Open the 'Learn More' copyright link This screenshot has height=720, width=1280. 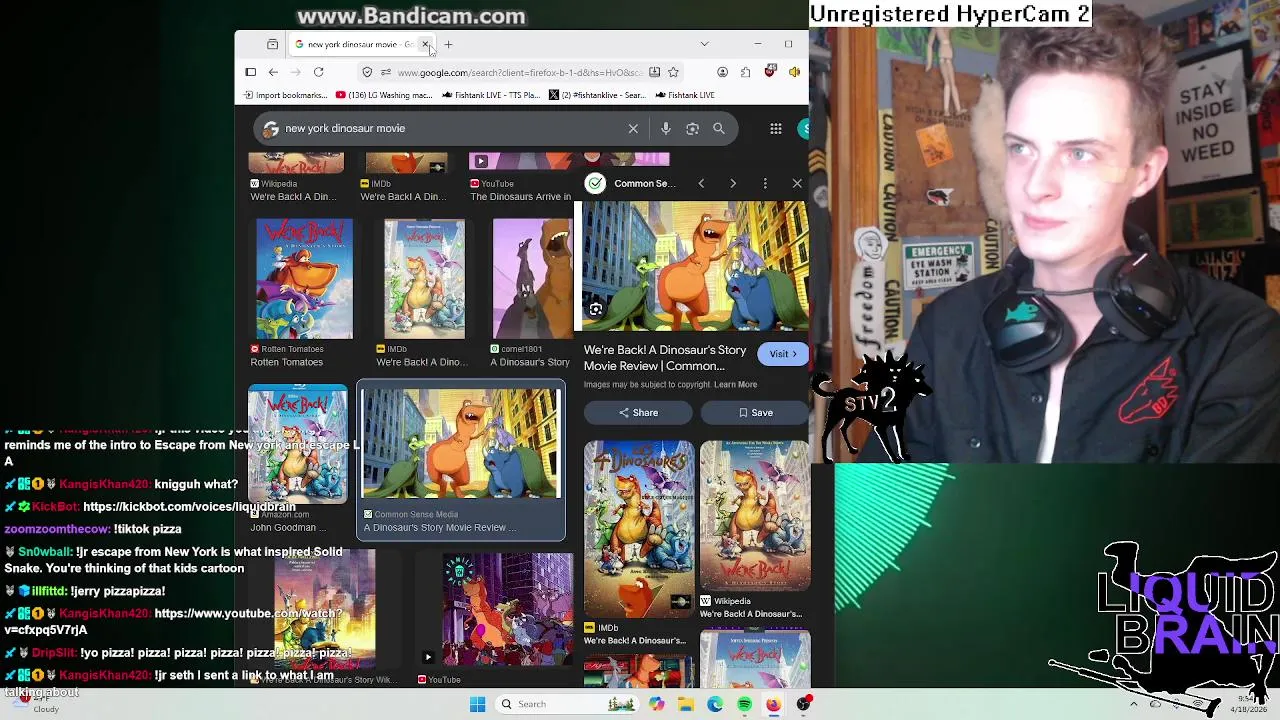tap(735, 384)
